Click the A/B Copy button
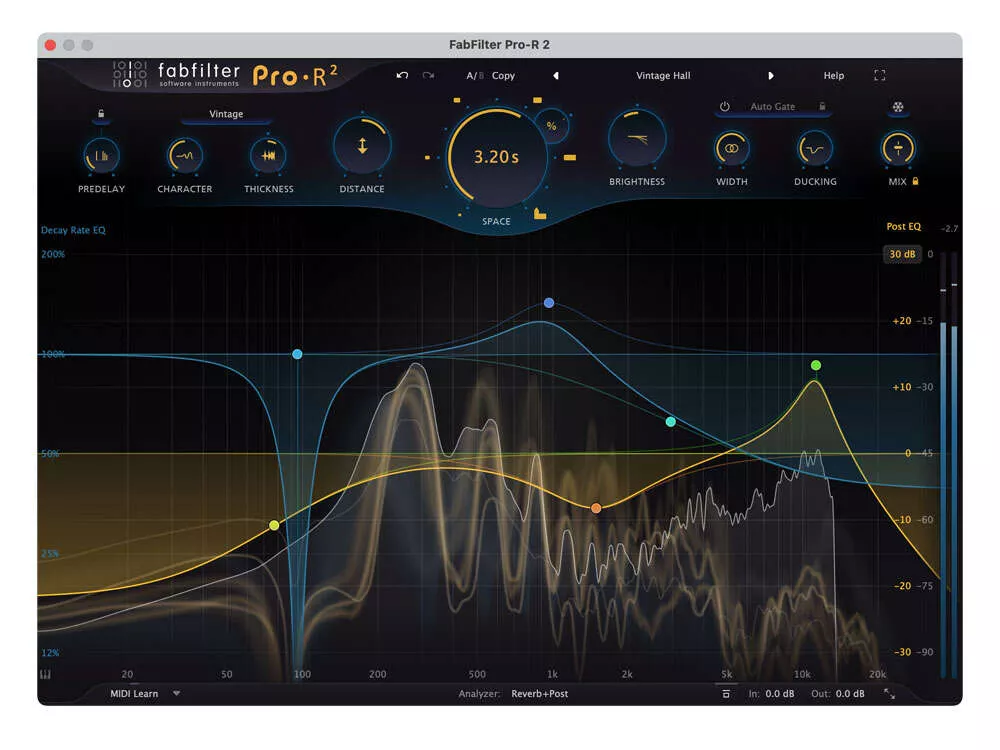 [x=503, y=76]
